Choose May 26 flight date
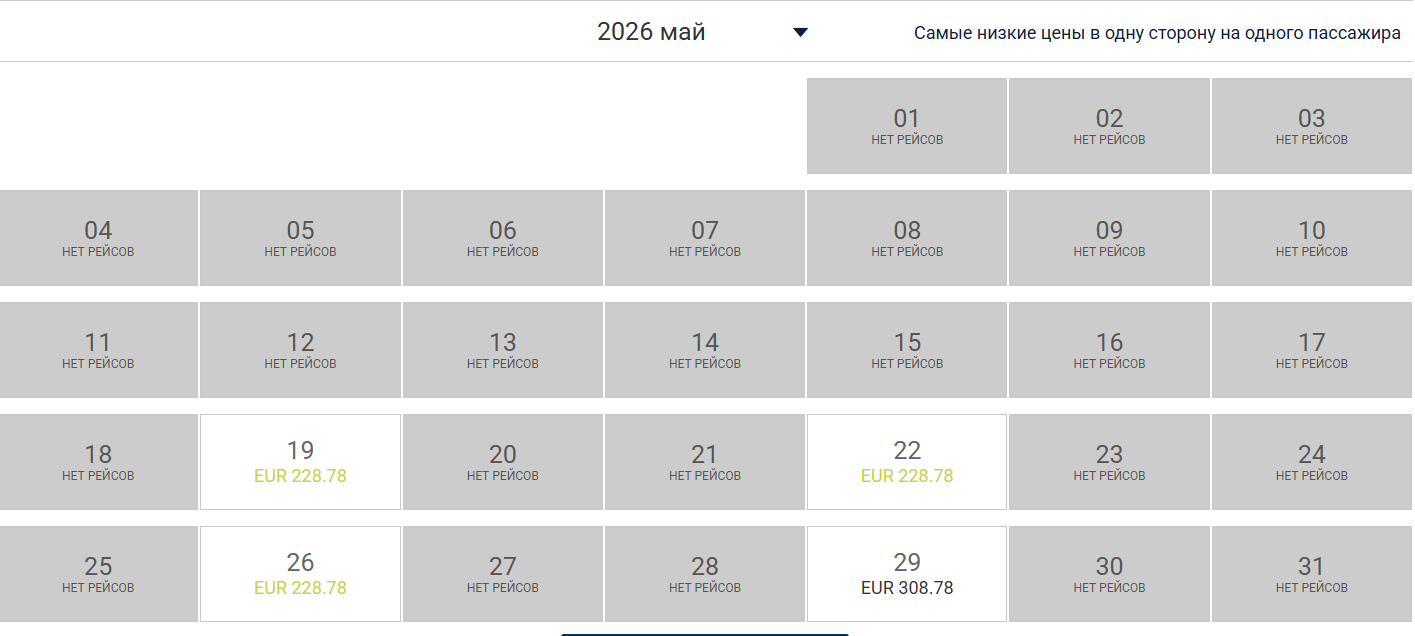Screen dimensions: 1415x636 (x=300, y=574)
